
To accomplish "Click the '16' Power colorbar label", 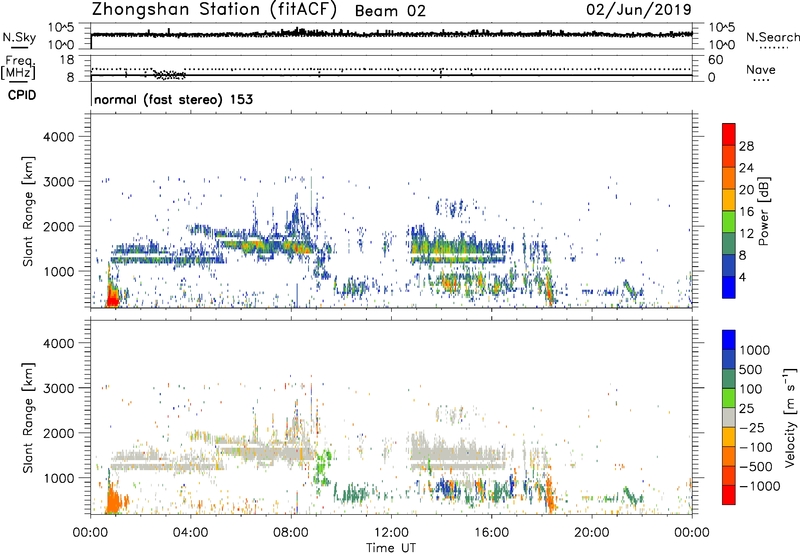I will (746, 212).
